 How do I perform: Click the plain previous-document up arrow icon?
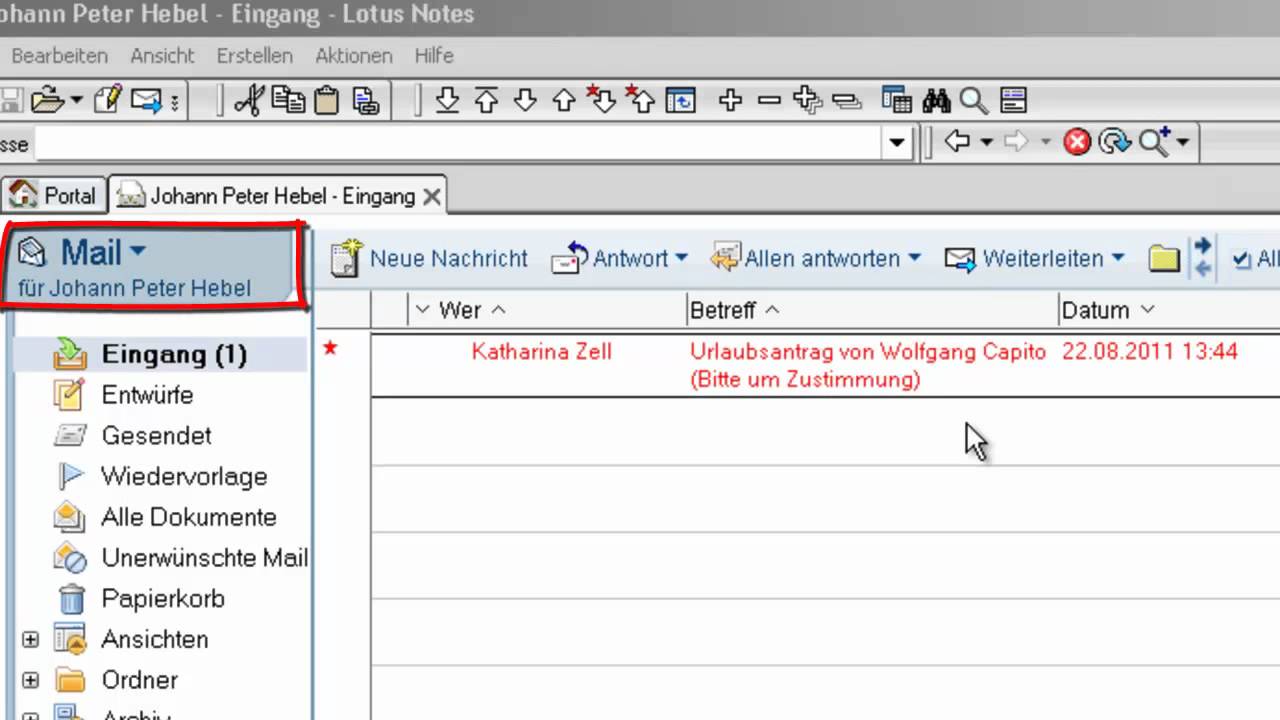pos(564,100)
